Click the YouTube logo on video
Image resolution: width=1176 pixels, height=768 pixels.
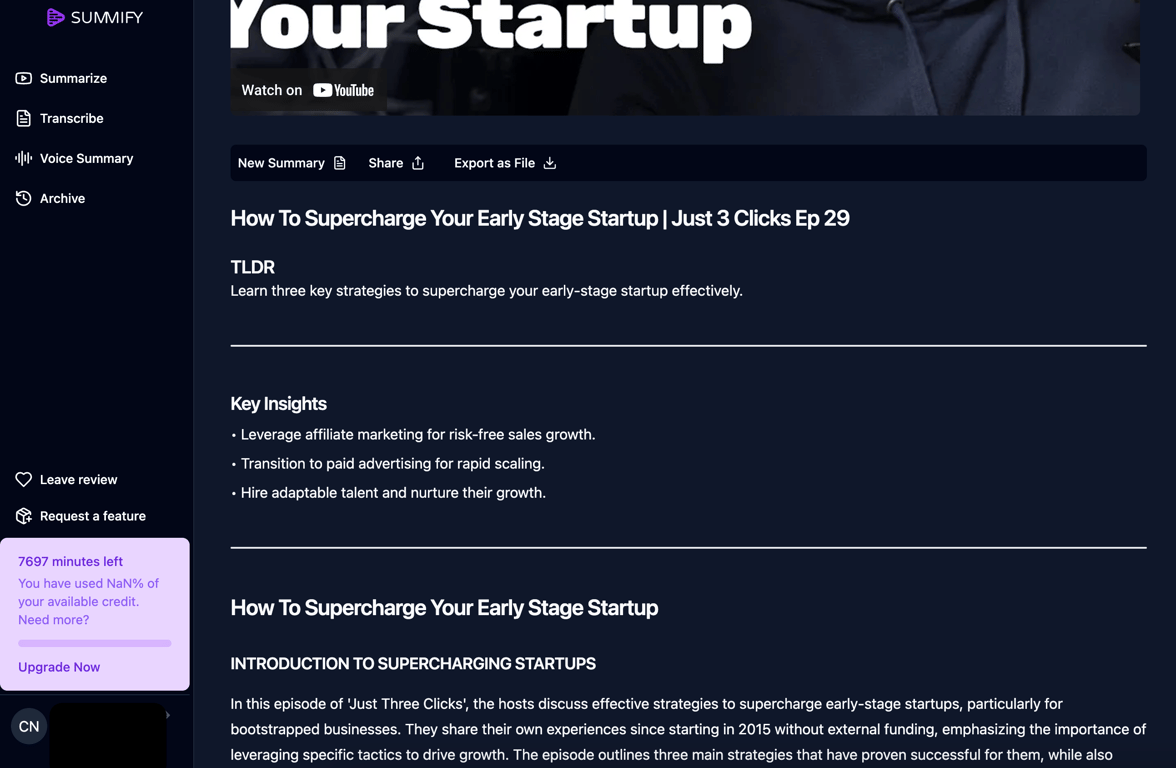click(x=343, y=90)
